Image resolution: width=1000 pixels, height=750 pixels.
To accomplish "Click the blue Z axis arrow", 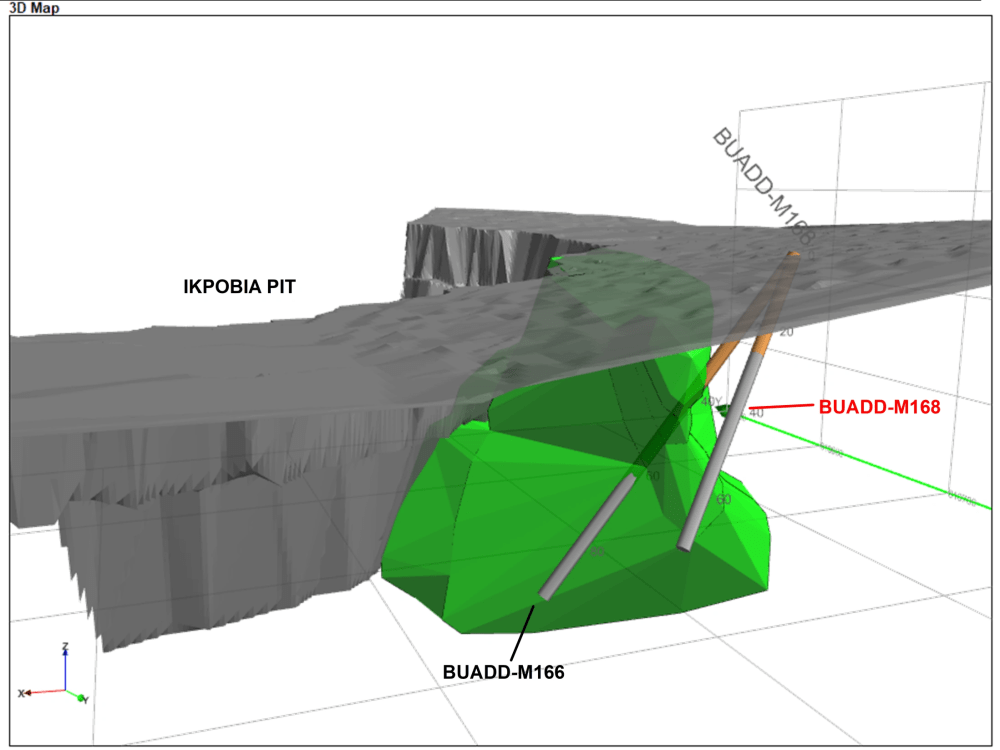I will 65,655.
